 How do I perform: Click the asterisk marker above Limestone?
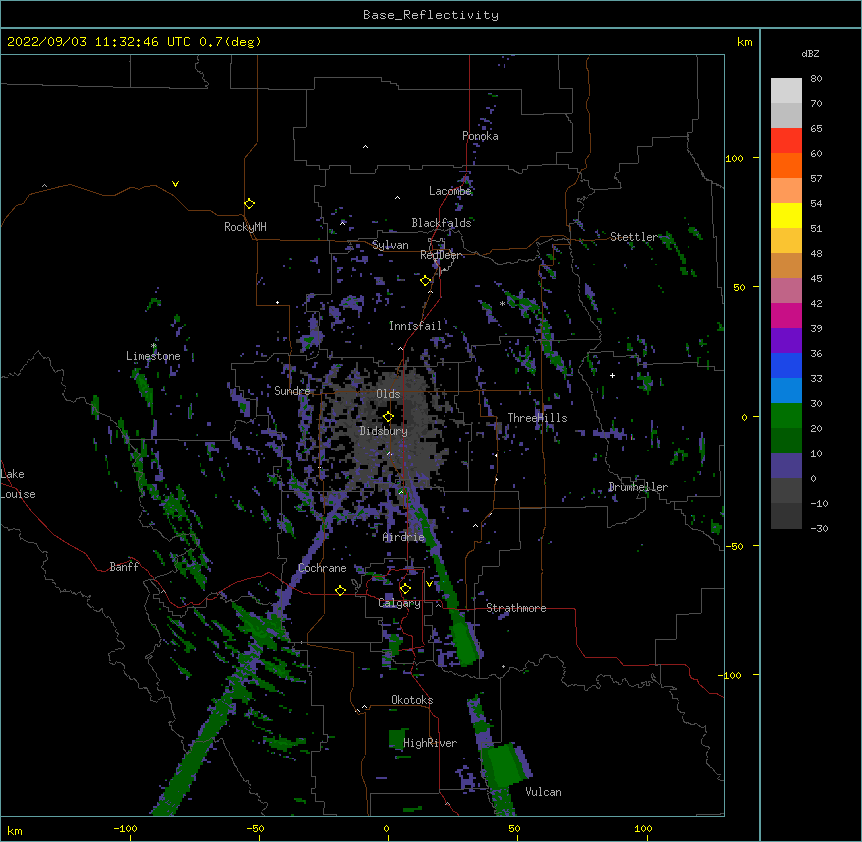[x=153, y=346]
